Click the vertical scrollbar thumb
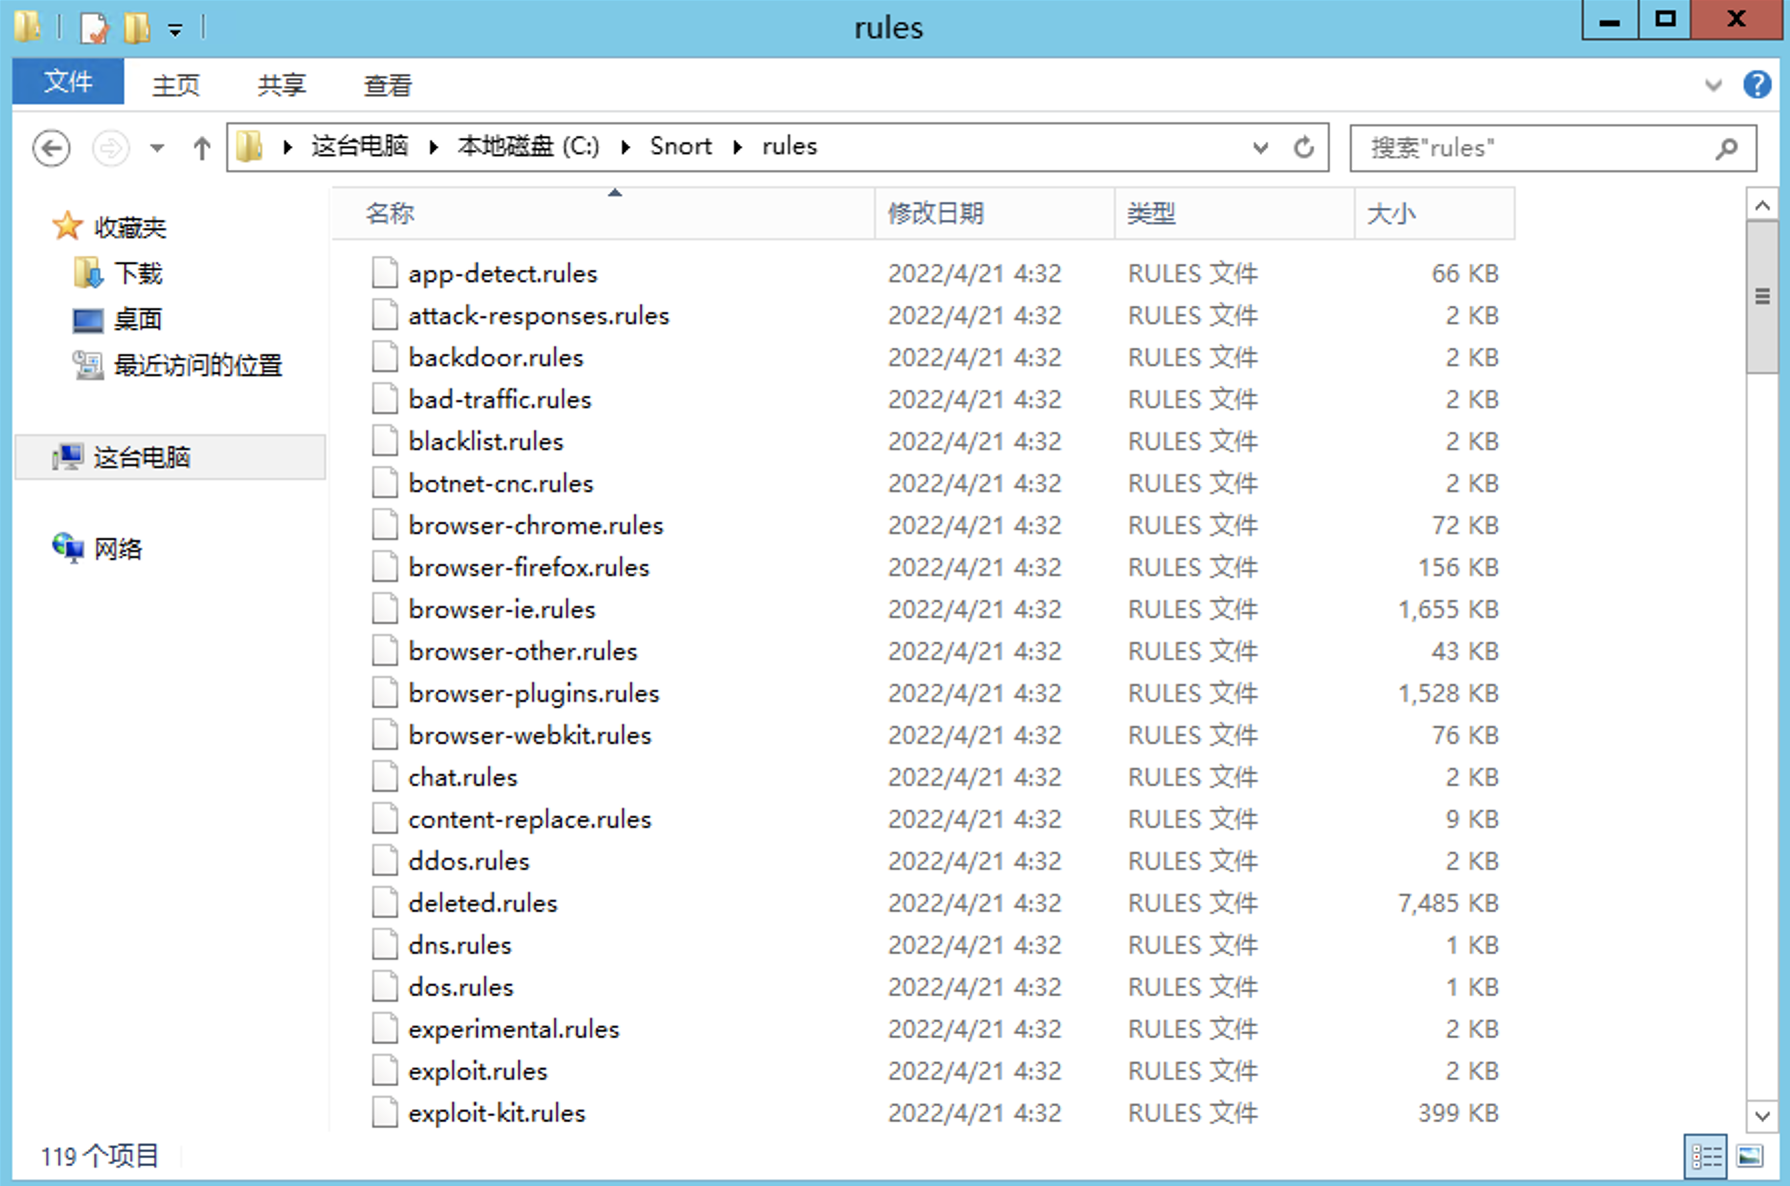The height and width of the screenshot is (1186, 1790). pyautogui.click(x=1762, y=297)
